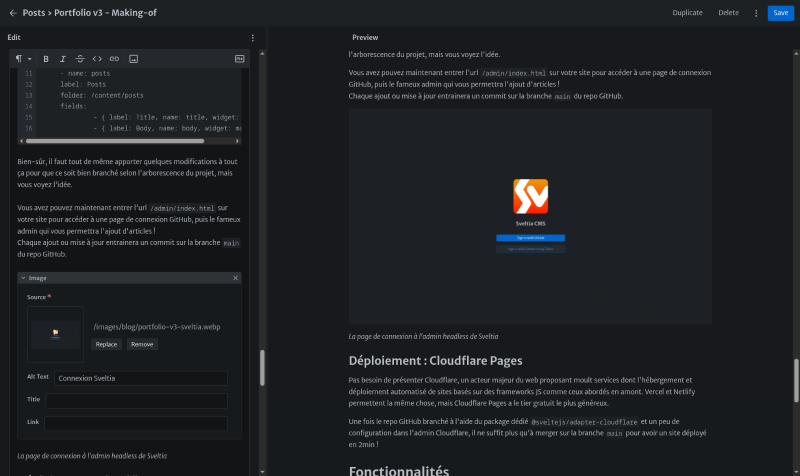Click the Alt Text input field
Viewport: 800px width, 476px height.
140,378
